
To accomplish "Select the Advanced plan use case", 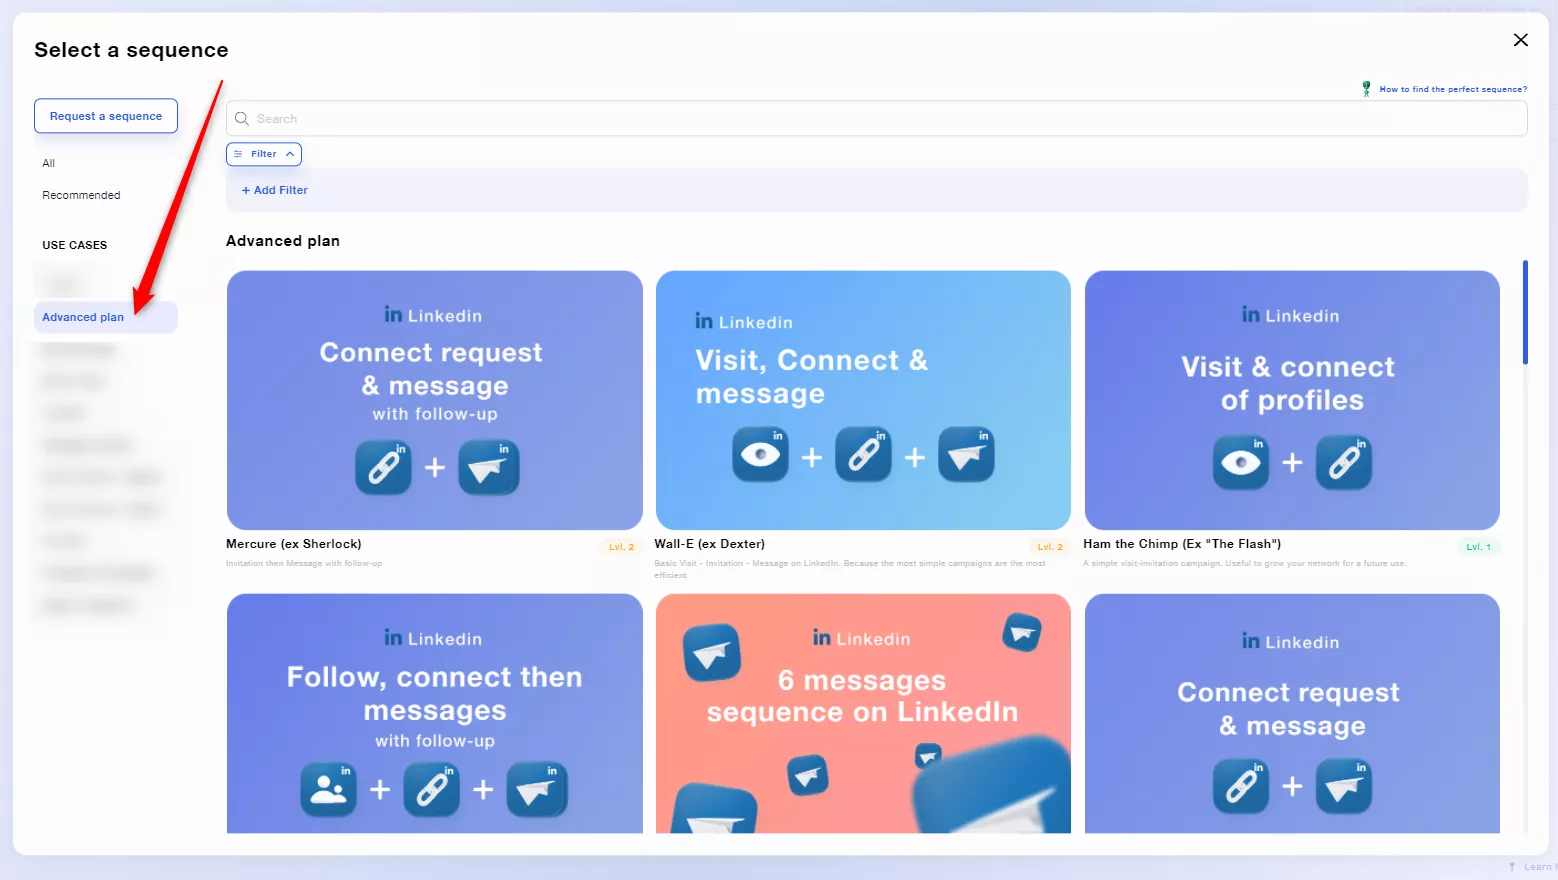I will point(83,316).
